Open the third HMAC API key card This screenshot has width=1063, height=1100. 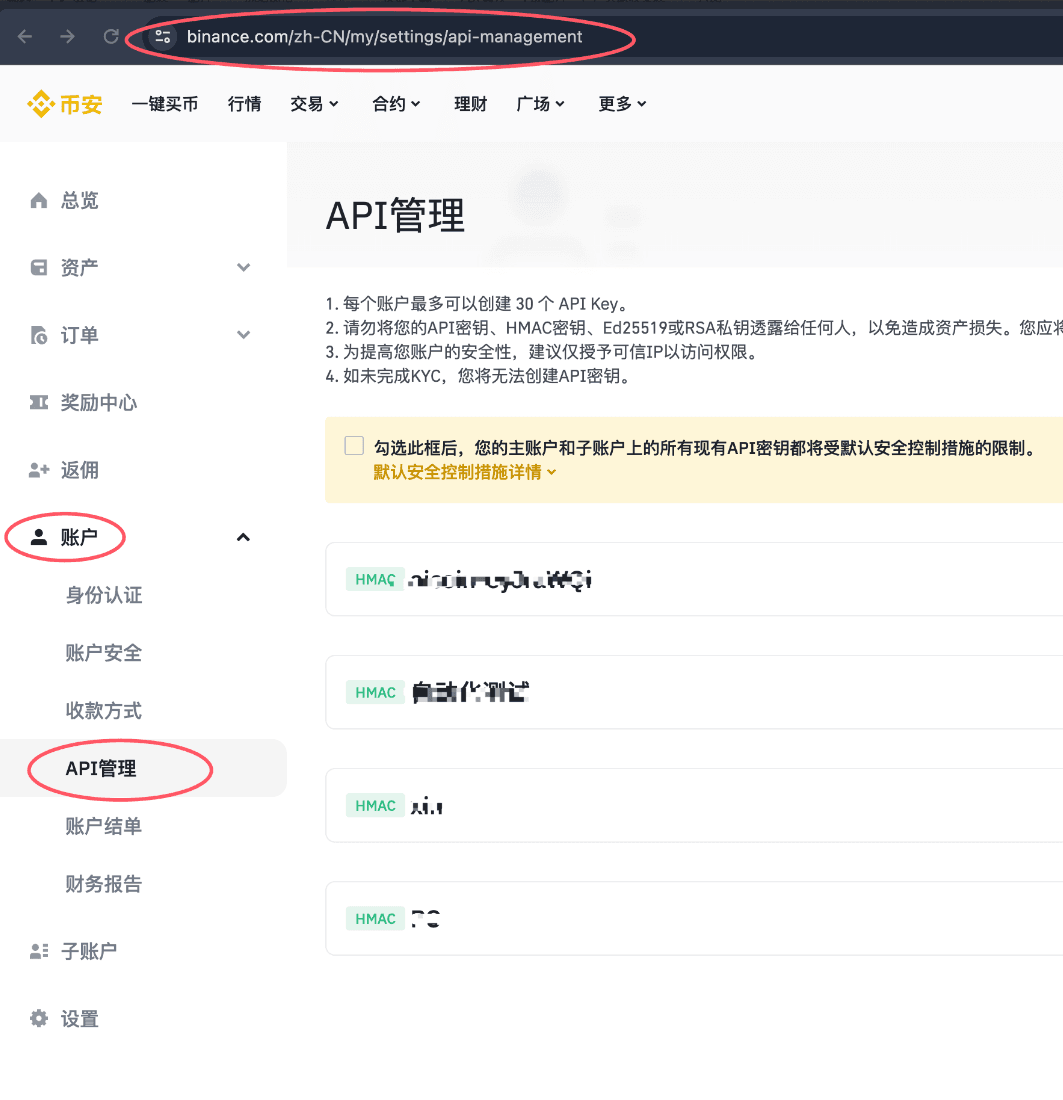coord(694,805)
